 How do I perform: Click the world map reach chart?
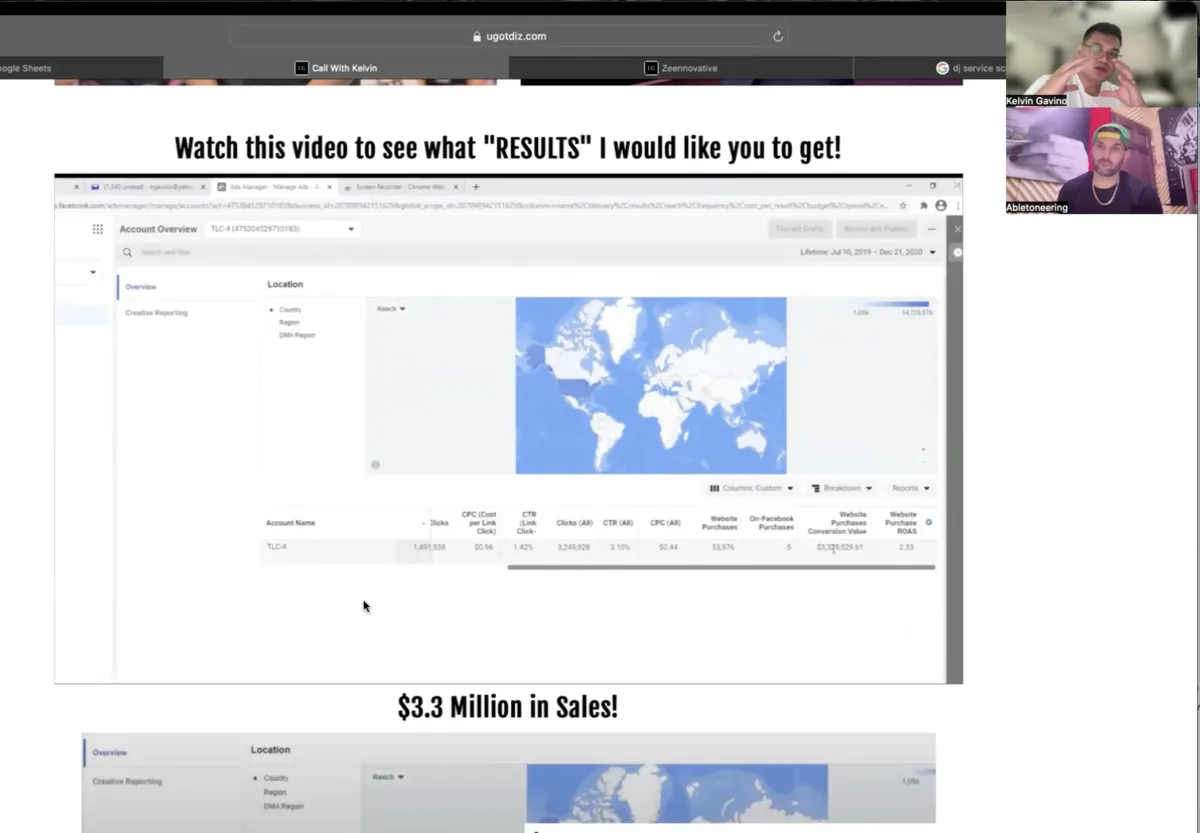651,385
